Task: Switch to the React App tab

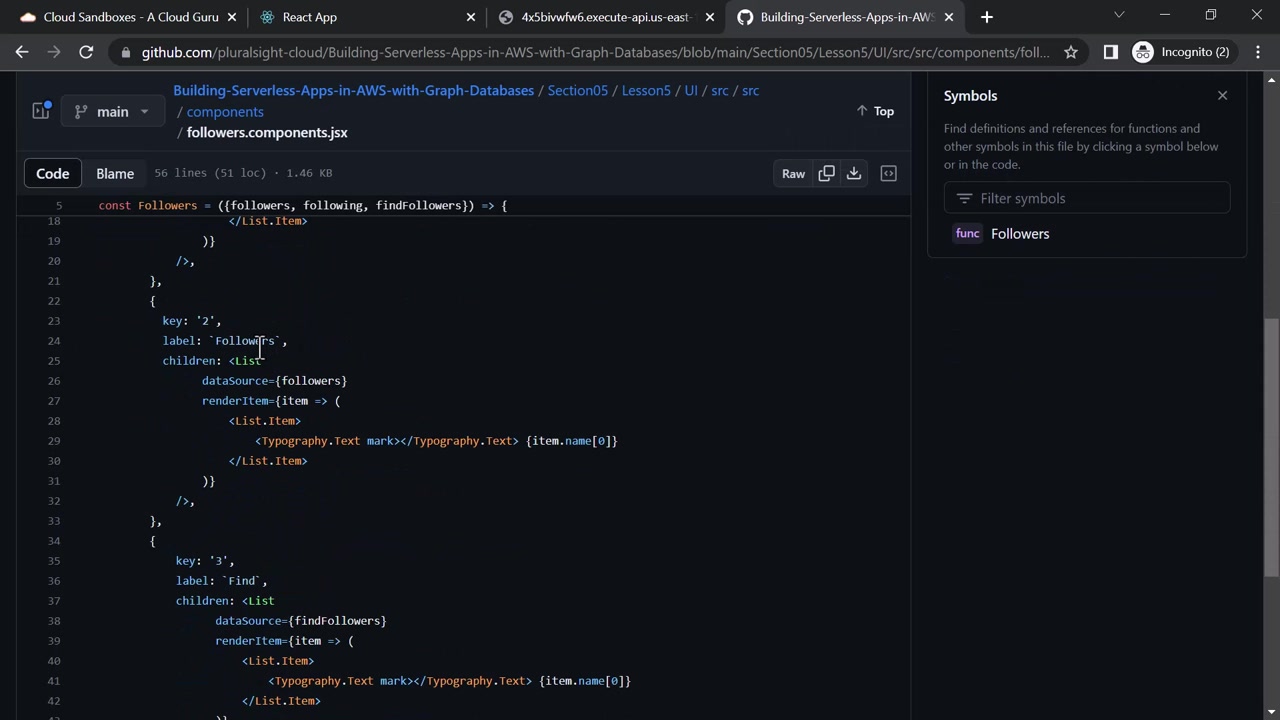Action: click(310, 17)
